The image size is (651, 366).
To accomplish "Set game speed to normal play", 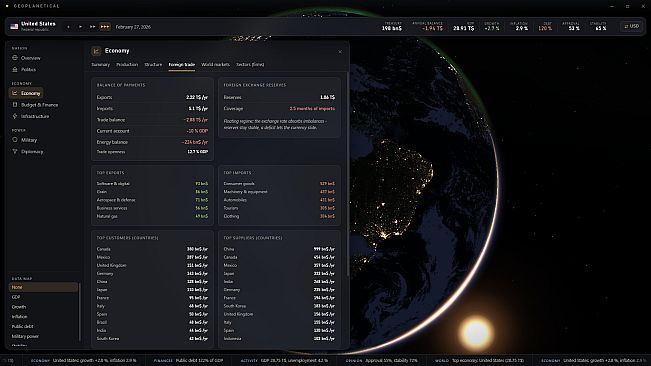I will point(81,27).
